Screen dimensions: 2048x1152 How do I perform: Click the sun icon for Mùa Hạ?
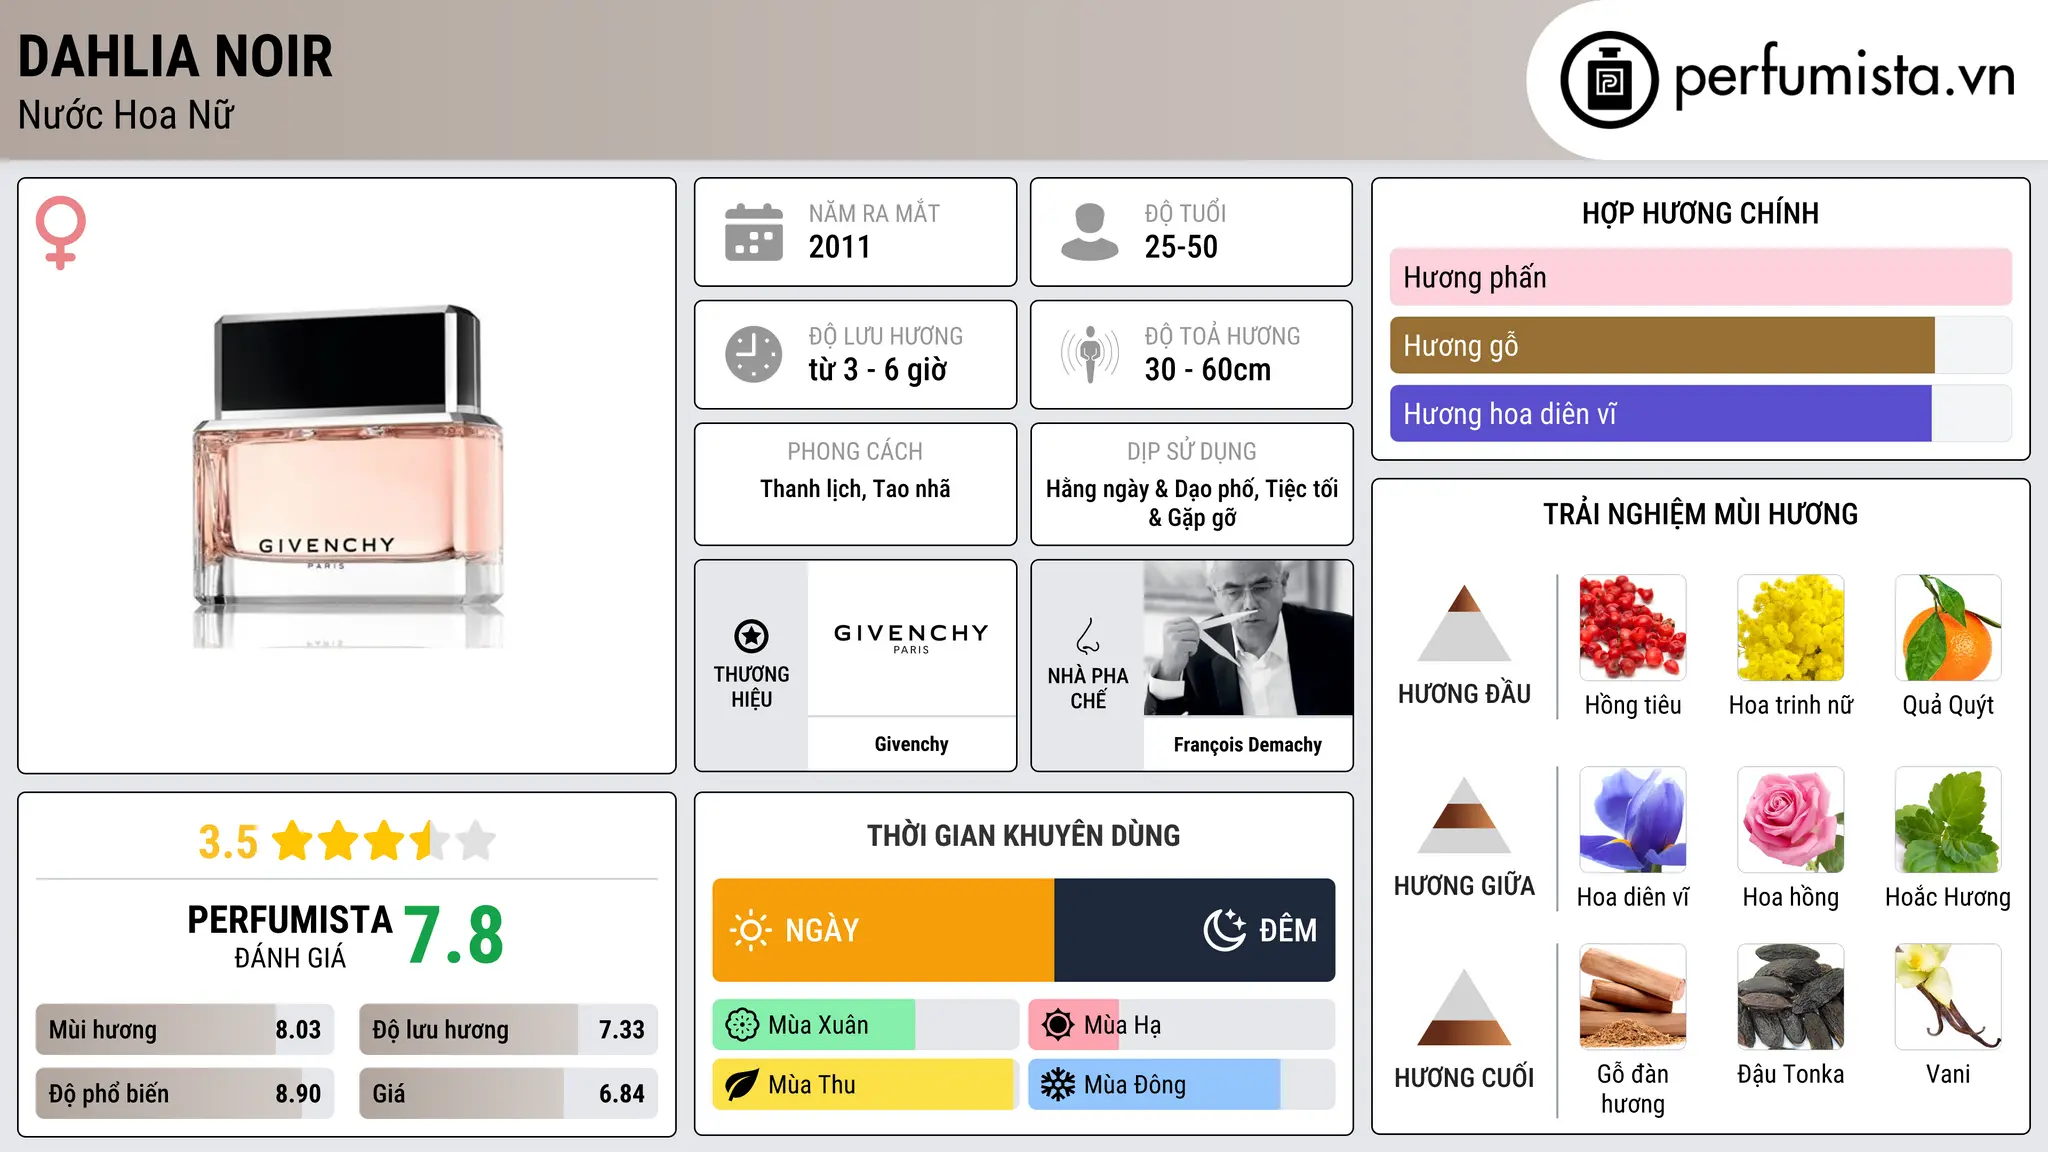click(x=1057, y=1025)
